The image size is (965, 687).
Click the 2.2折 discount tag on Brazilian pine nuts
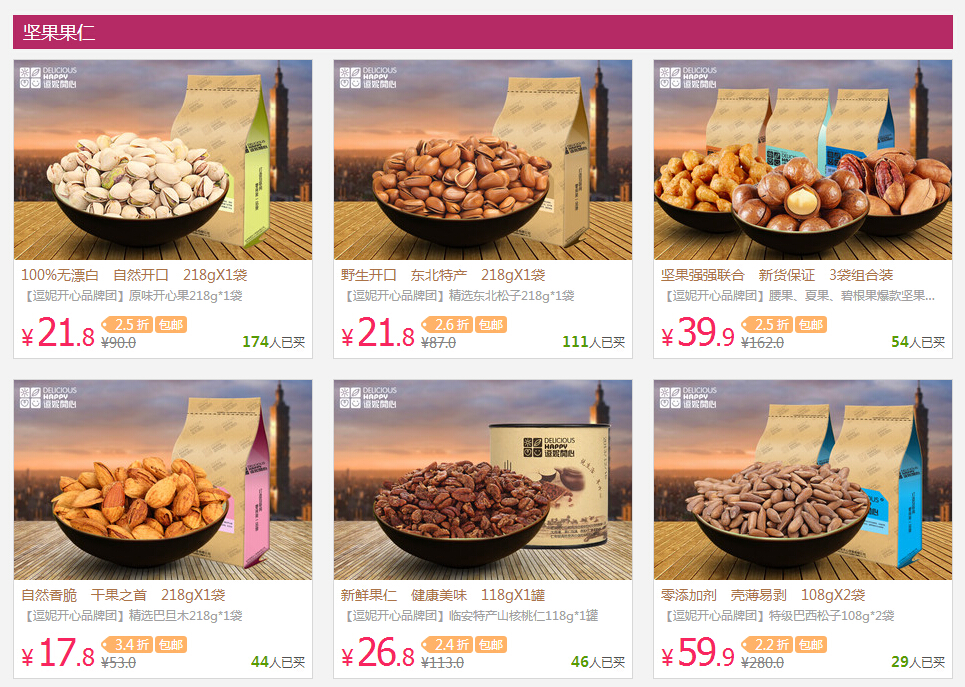pyautogui.click(x=767, y=645)
